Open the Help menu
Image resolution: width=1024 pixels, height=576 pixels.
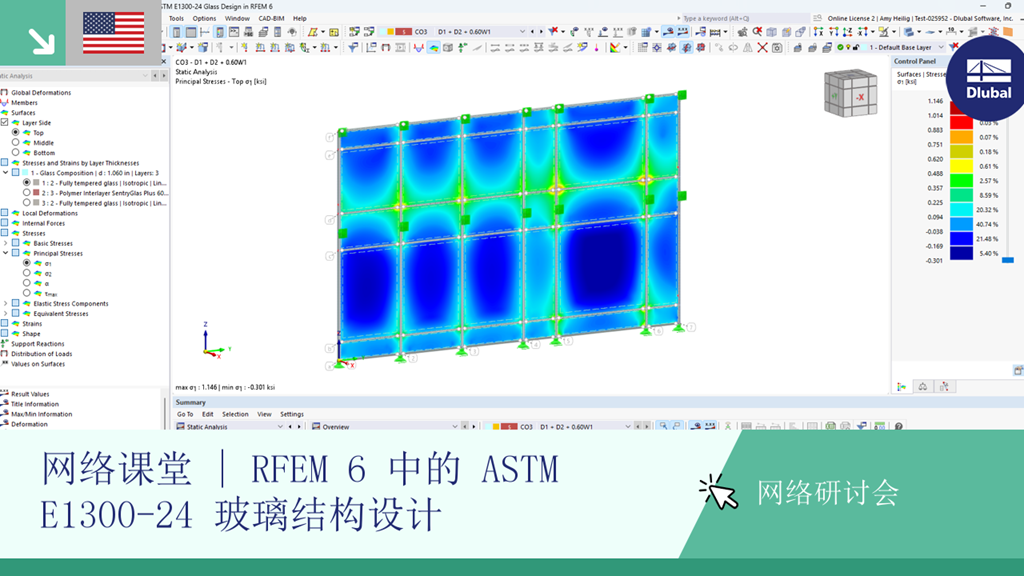click(298, 18)
